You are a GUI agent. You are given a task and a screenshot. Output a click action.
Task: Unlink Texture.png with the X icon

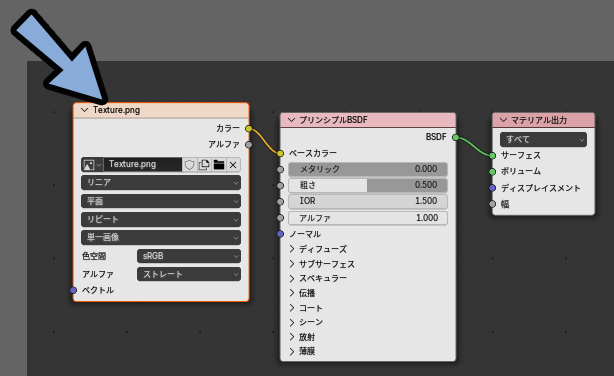pyautogui.click(x=233, y=164)
